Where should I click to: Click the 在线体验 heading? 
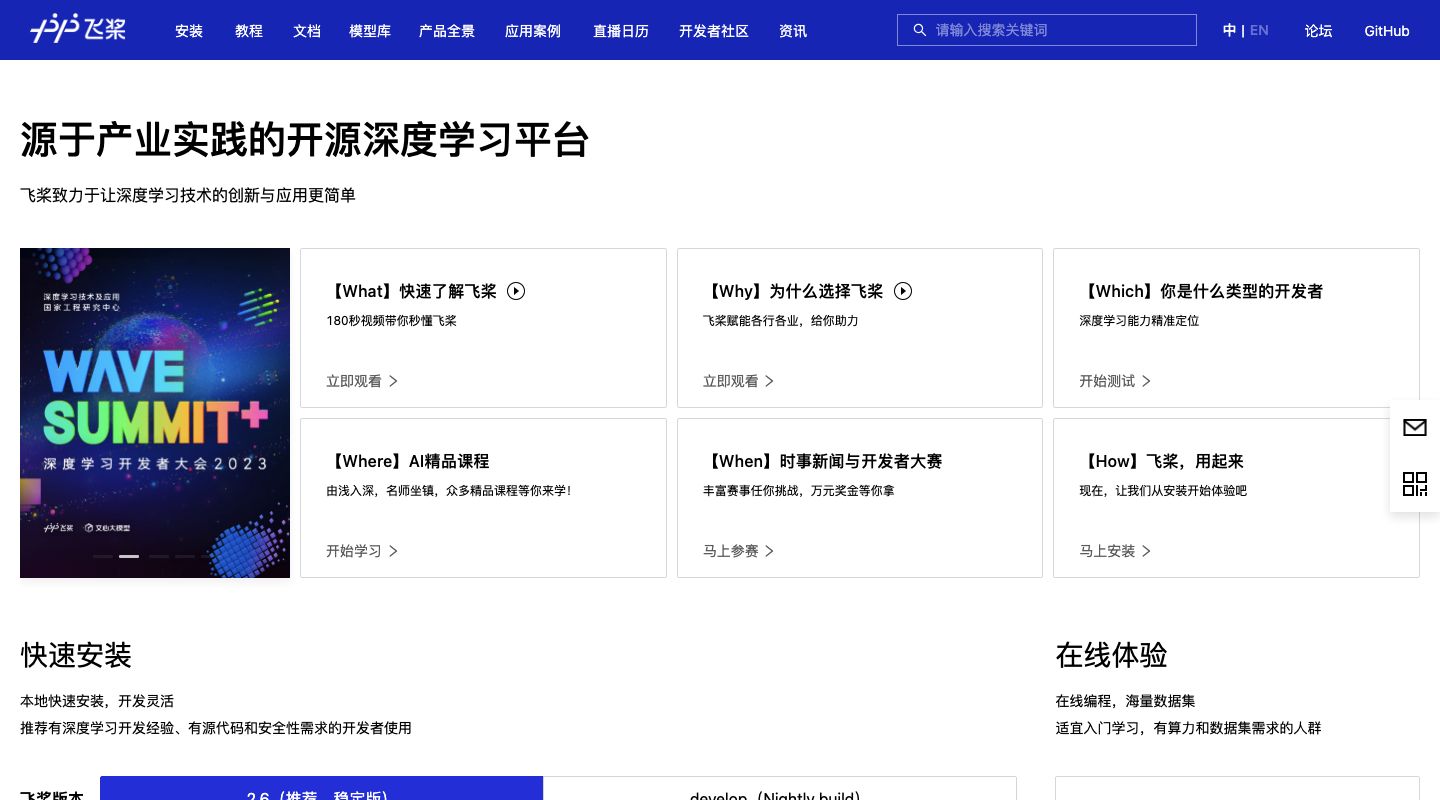(1111, 656)
